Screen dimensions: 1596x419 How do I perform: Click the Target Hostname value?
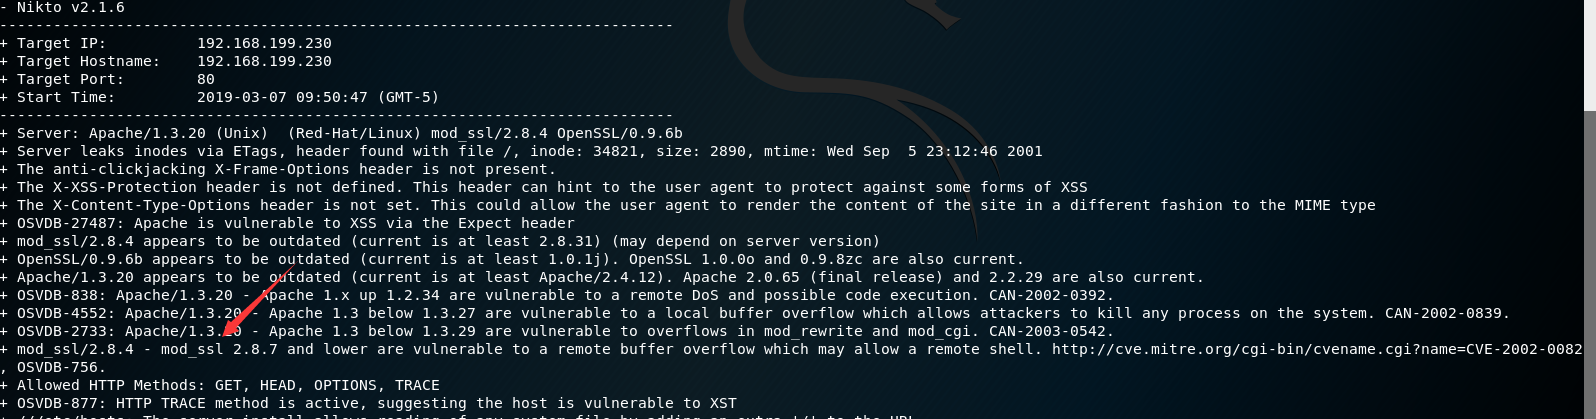(x=264, y=62)
